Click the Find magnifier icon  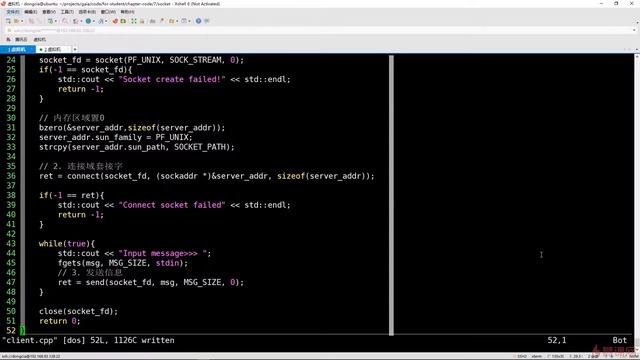[65, 21]
